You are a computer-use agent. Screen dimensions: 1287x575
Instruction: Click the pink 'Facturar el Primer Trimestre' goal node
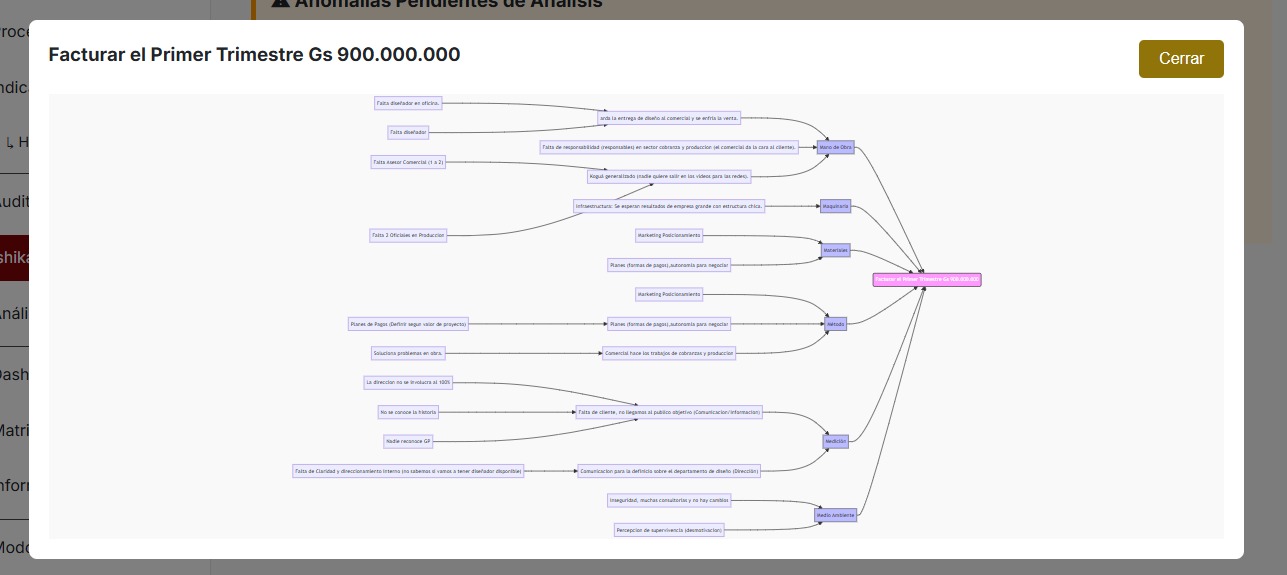coord(927,280)
